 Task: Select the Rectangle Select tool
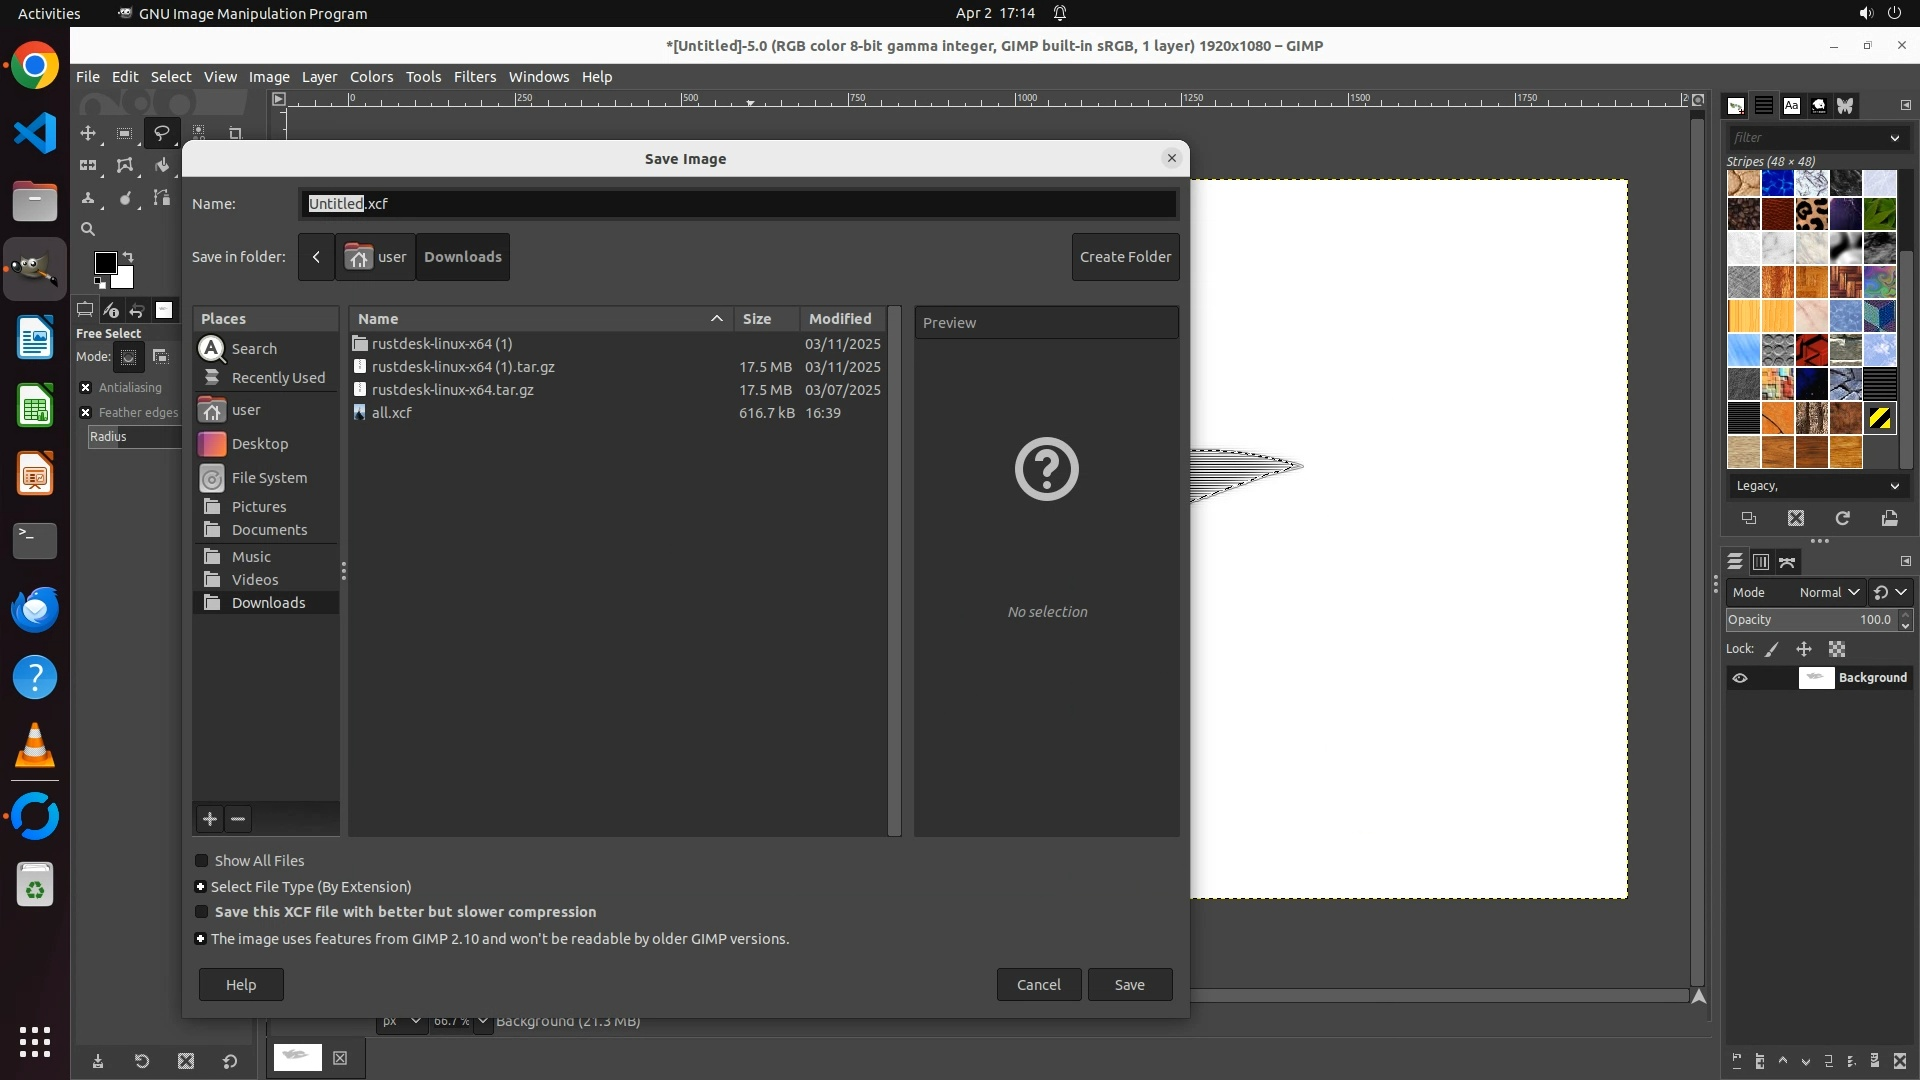tap(124, 133)
